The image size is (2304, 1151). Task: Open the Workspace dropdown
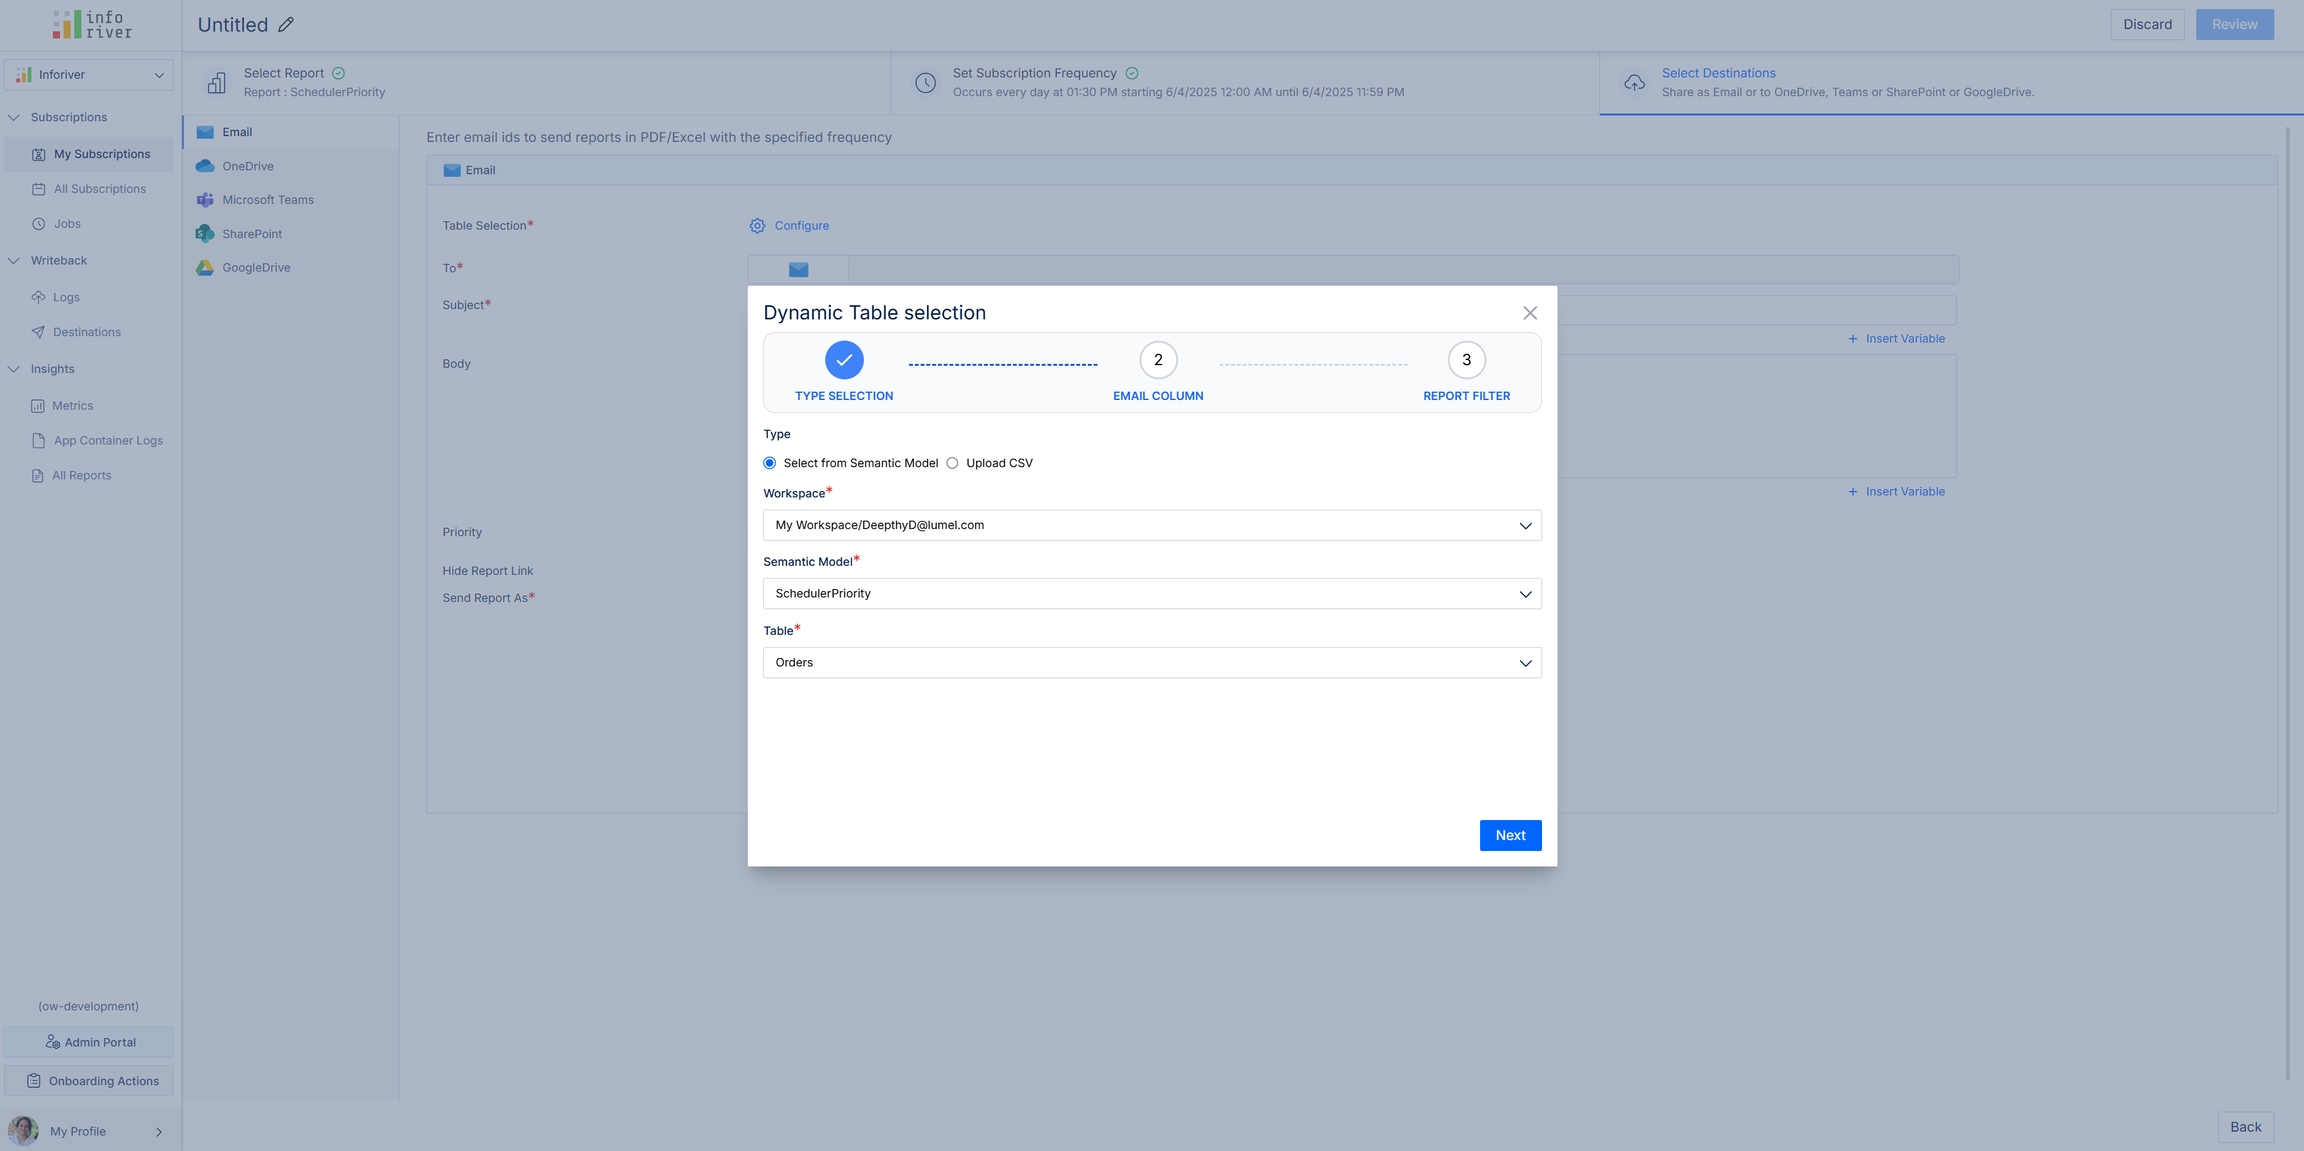click(1151, 526)
